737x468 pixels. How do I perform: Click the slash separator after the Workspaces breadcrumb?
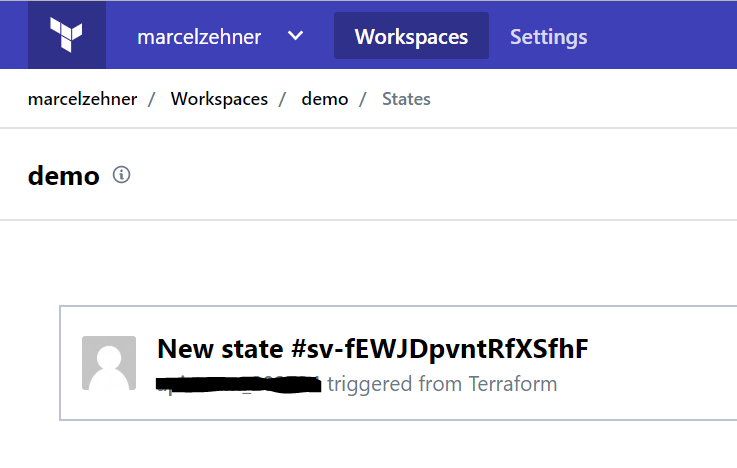(283, 99)
